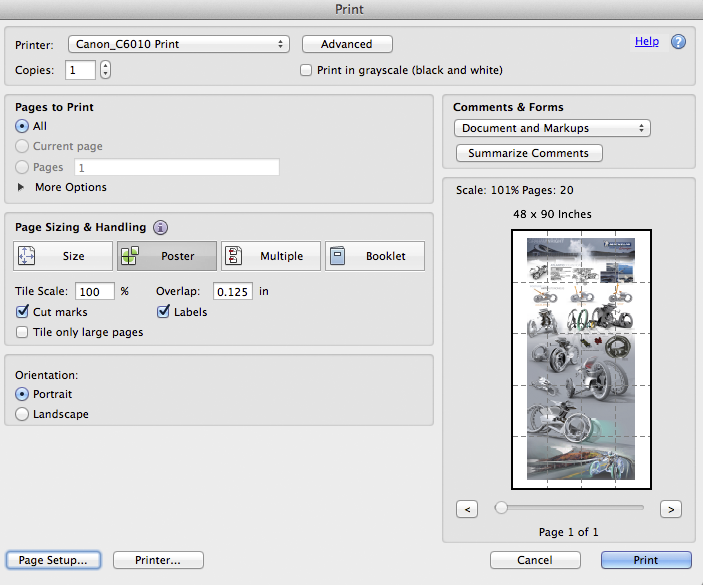Open Page Setup dialog
Viewport: 703px width, 585px height.
click(x=53, y=560)
